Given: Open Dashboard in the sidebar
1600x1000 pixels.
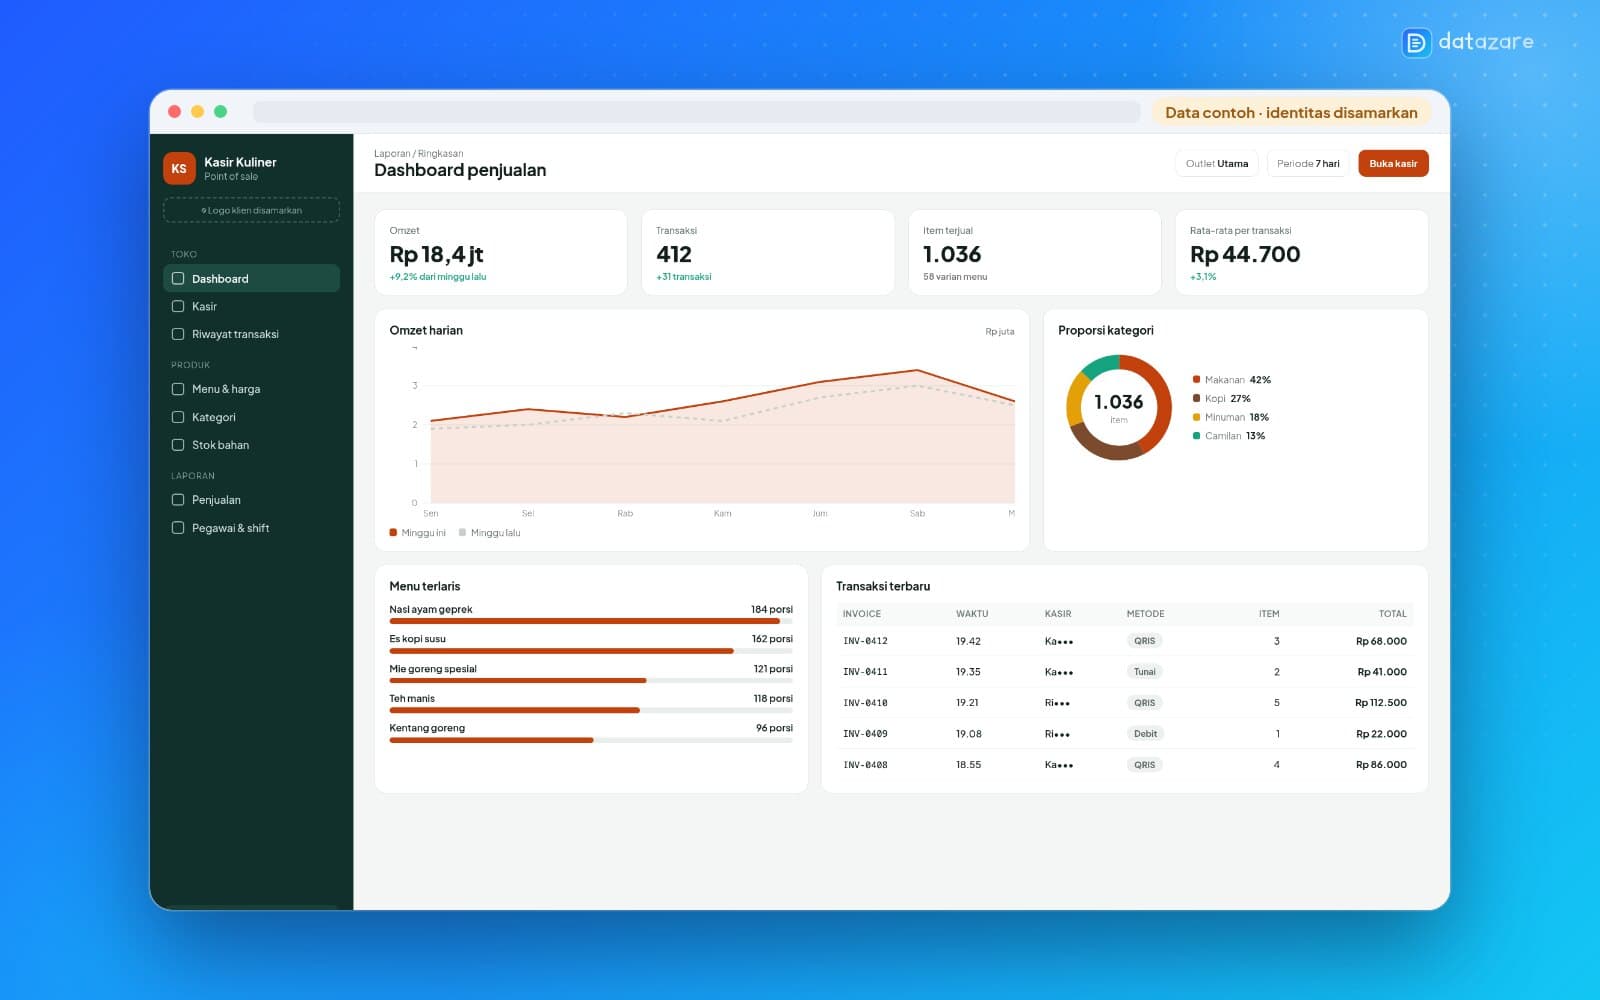Looking at the screenshot, I should pos(251,278).
